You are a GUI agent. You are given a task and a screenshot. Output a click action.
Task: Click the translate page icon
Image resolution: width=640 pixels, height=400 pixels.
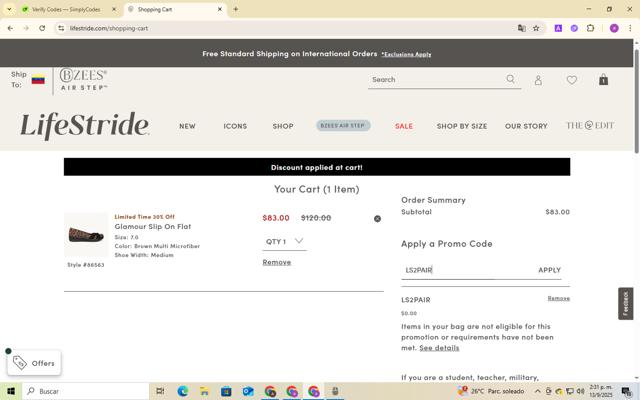pos(521,28)
